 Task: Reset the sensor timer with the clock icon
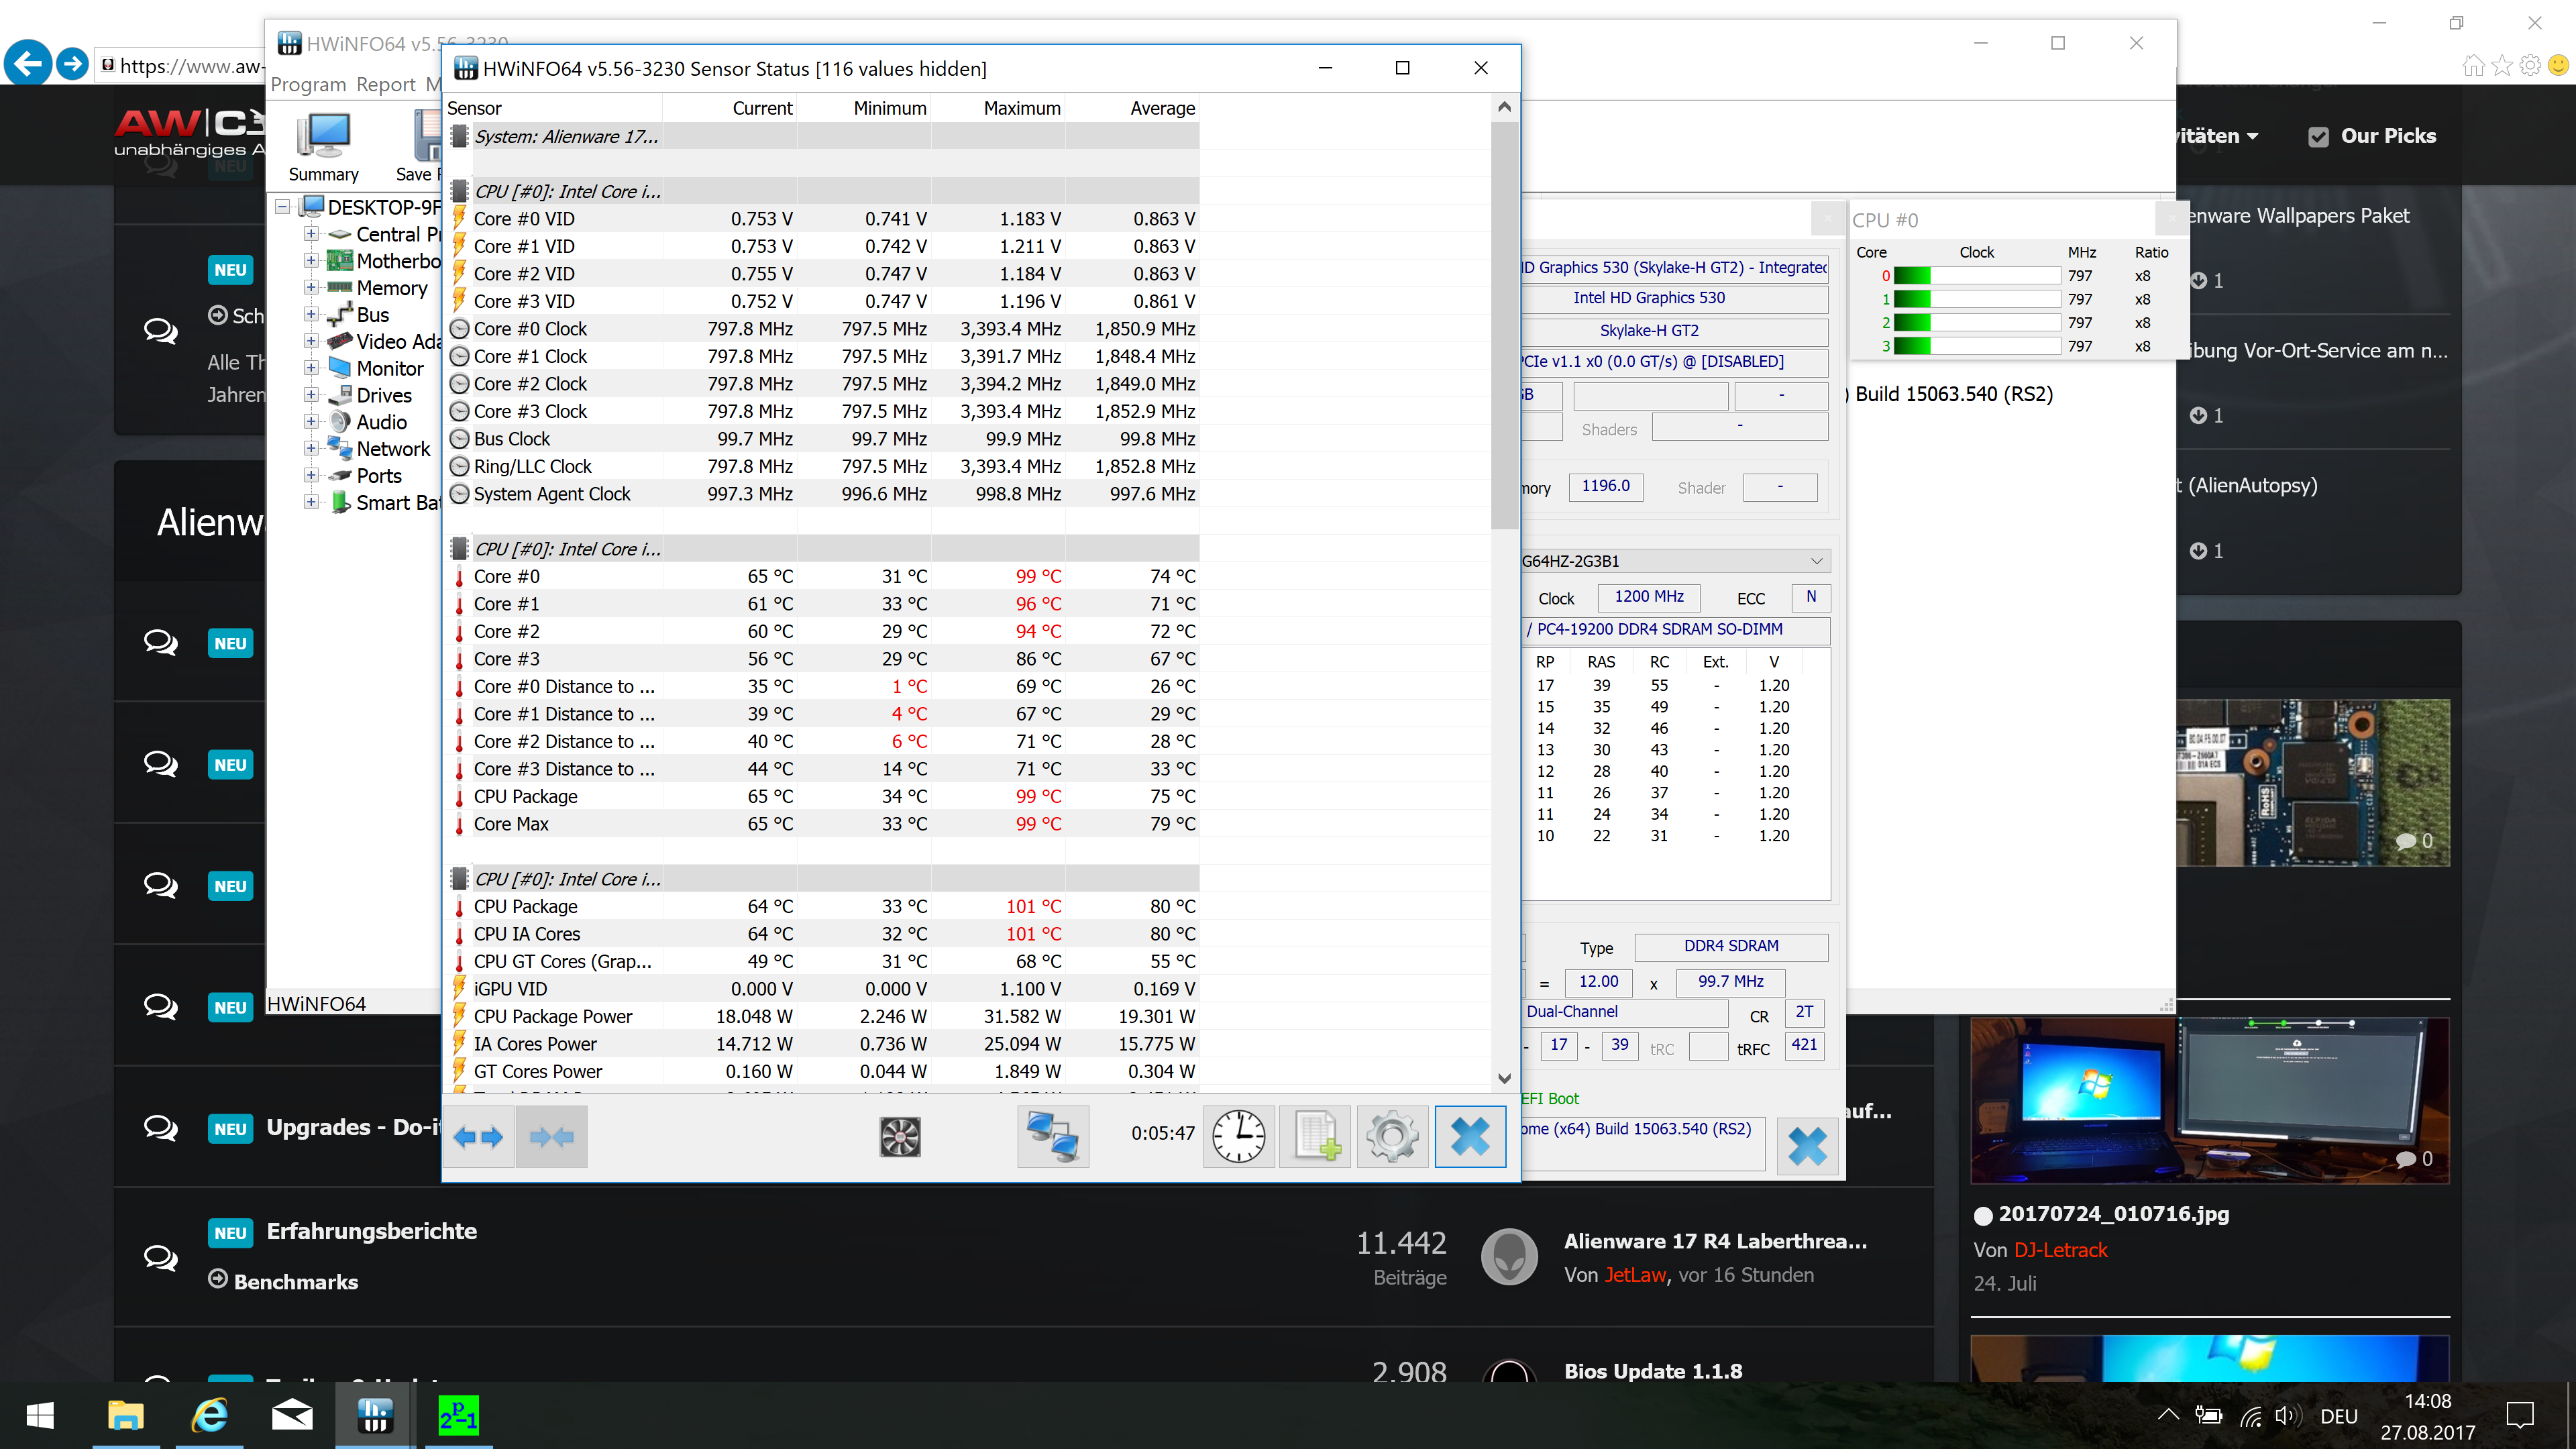pos(1238,1137)
